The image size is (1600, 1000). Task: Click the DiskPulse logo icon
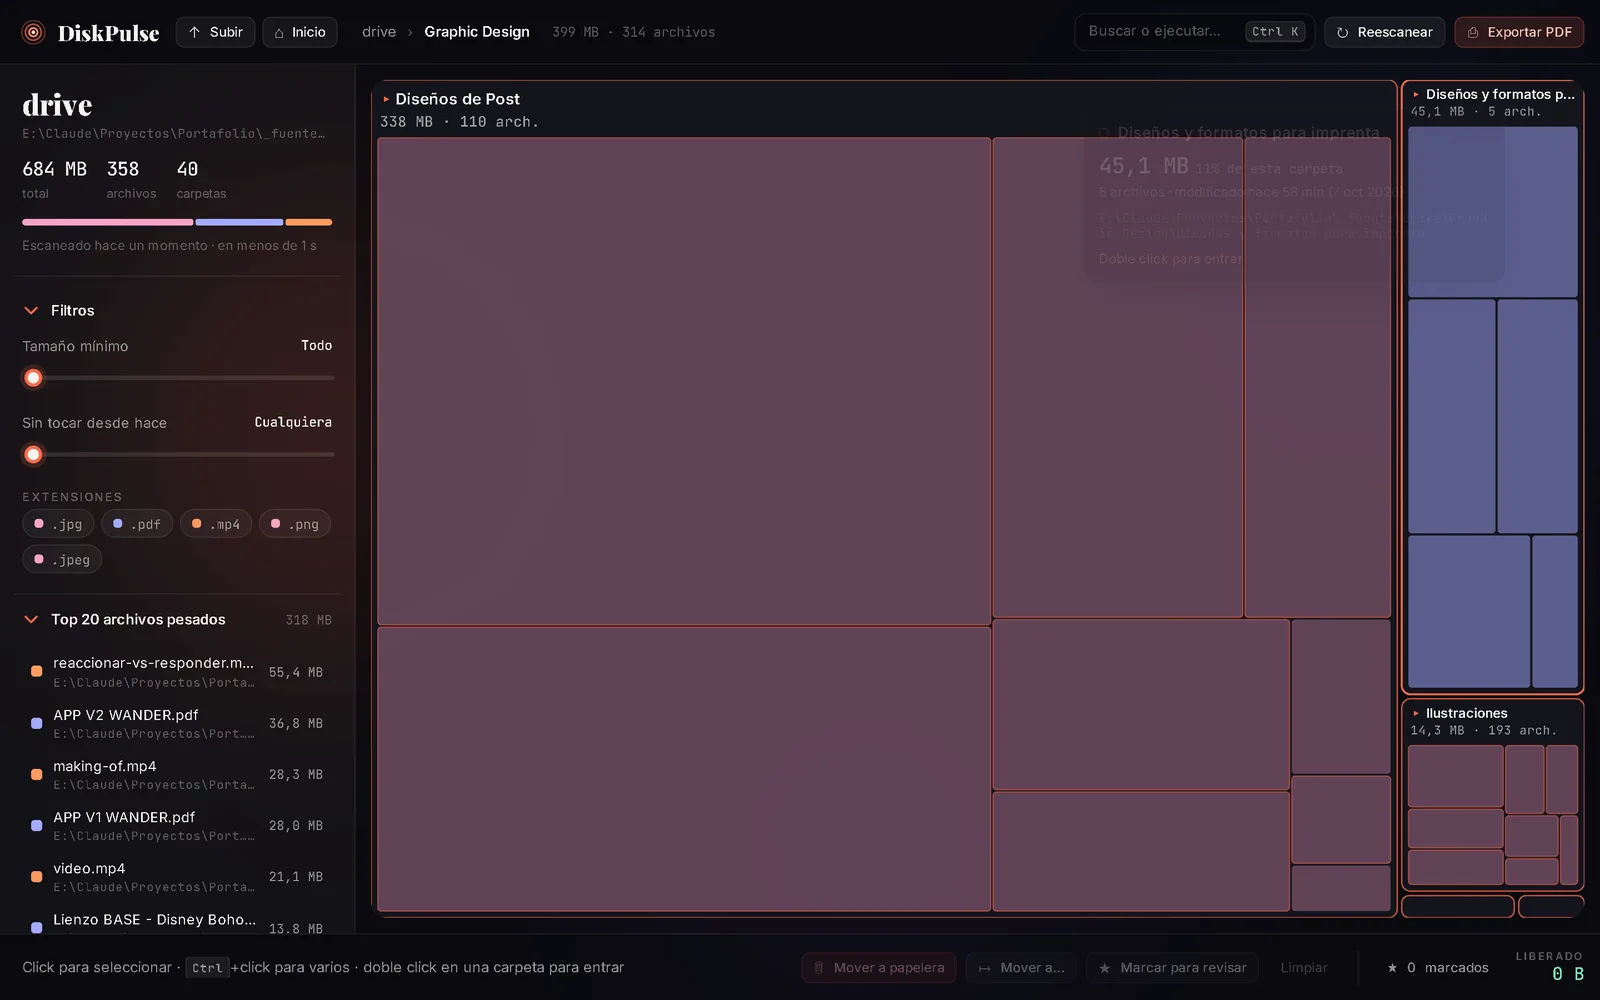tap(33, 32)
